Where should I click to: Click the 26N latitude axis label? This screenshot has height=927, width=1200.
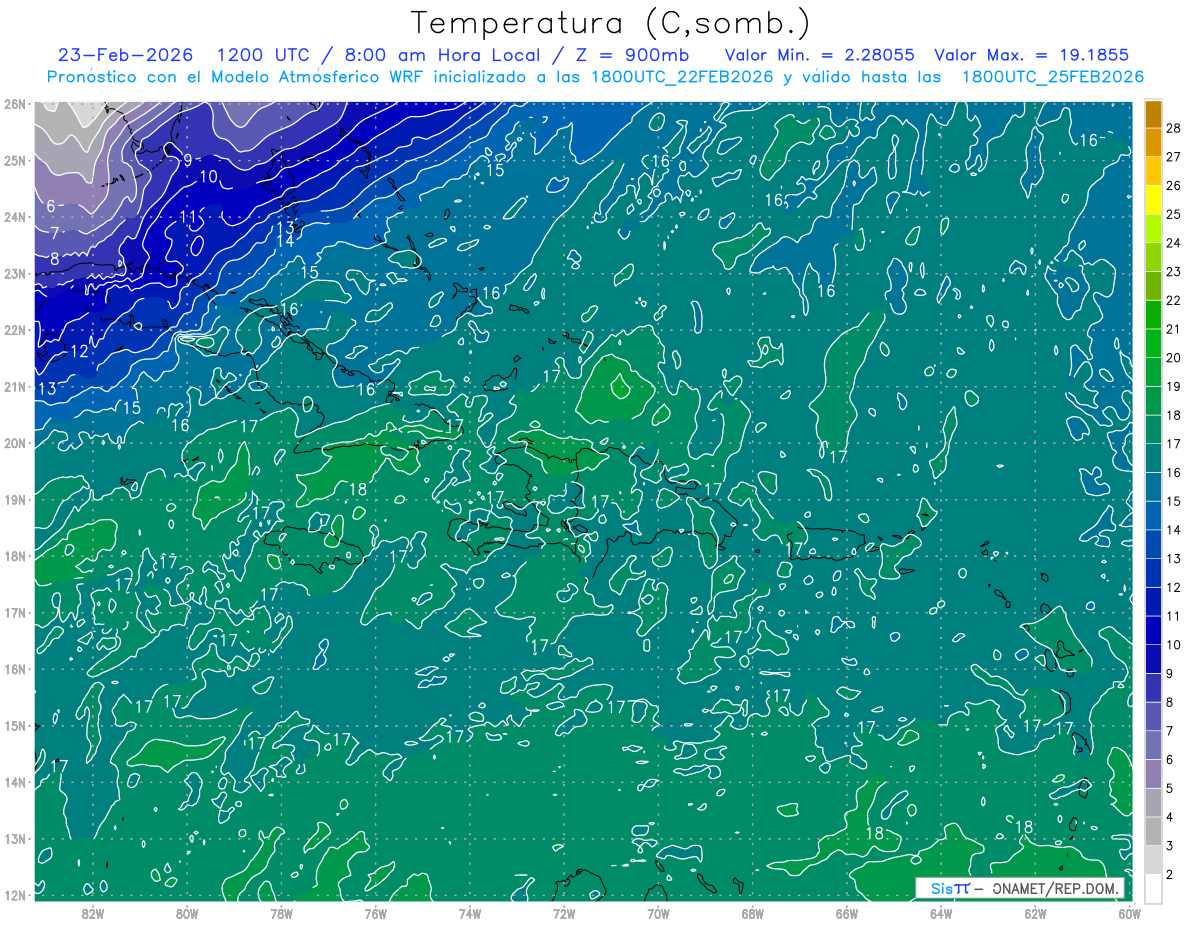pos(14,103)
